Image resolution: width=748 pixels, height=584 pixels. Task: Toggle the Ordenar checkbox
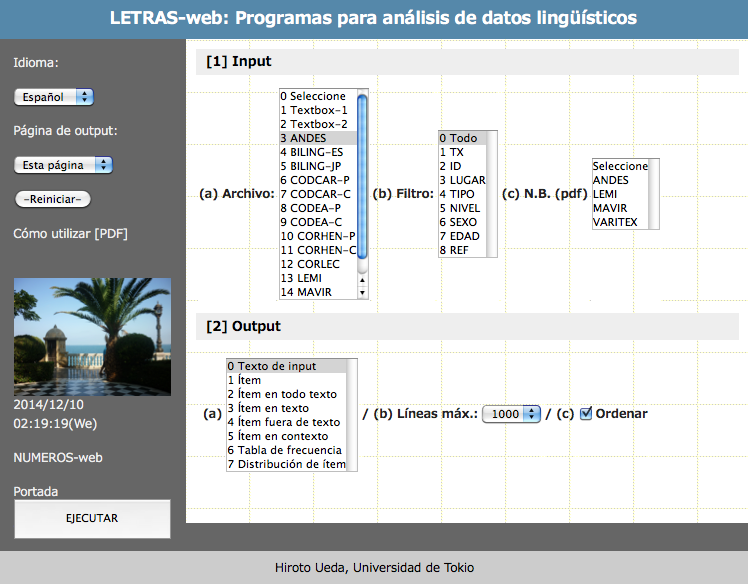[x=586, y=413]
